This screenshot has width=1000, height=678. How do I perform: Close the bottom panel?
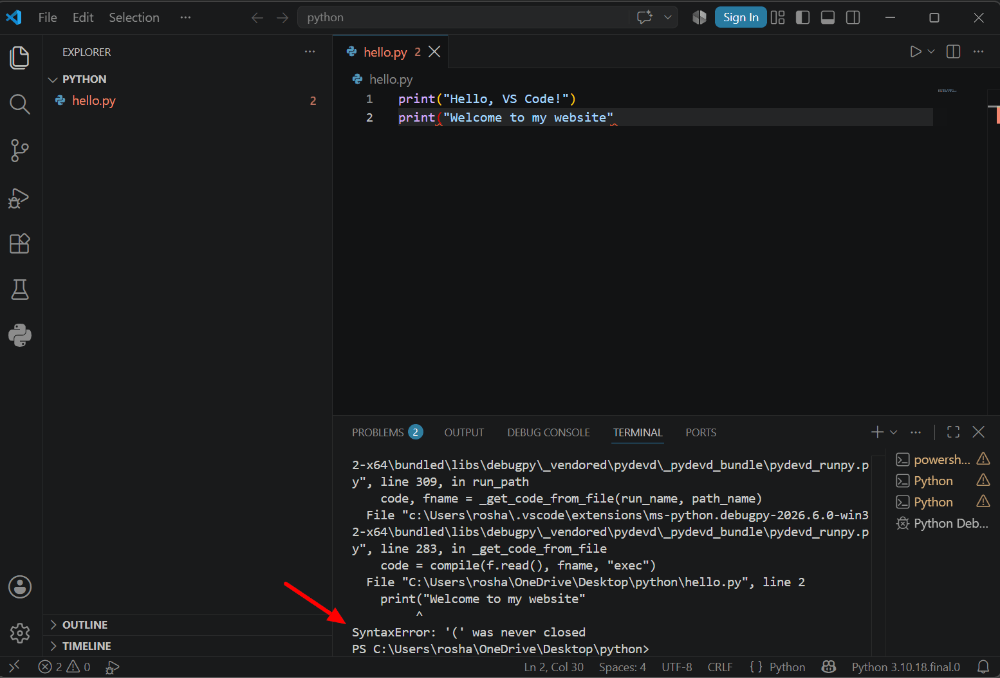coord(978,432)
